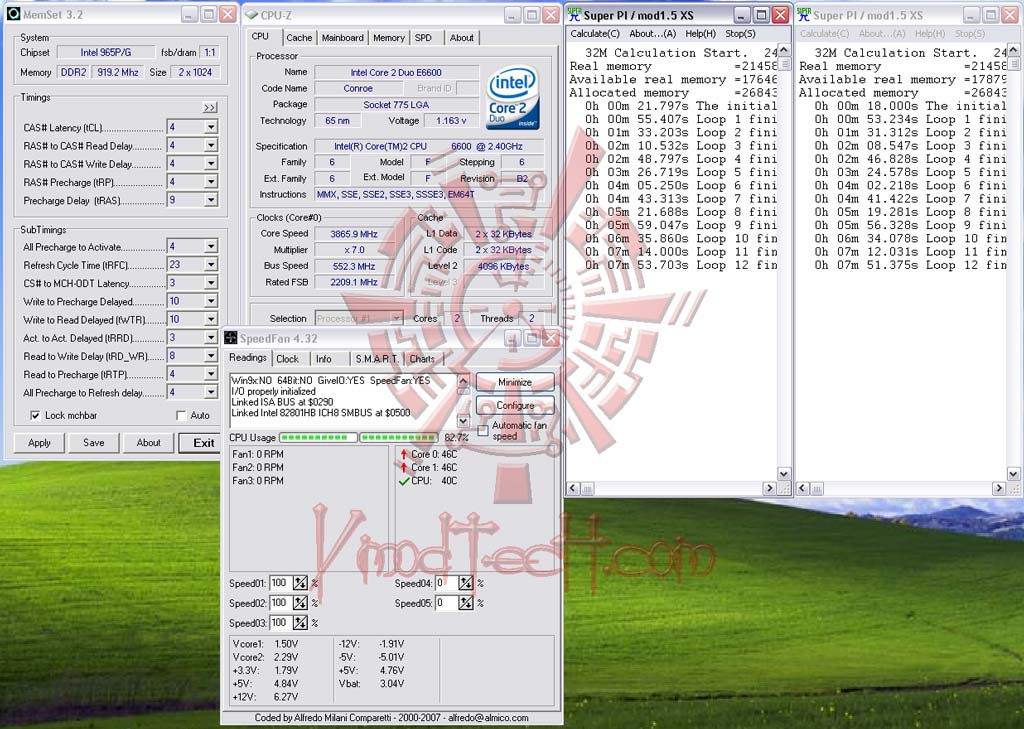Open the Charts tab in SpeedFan
This screenshot has height=729, width=1024.
coord(422,359)
